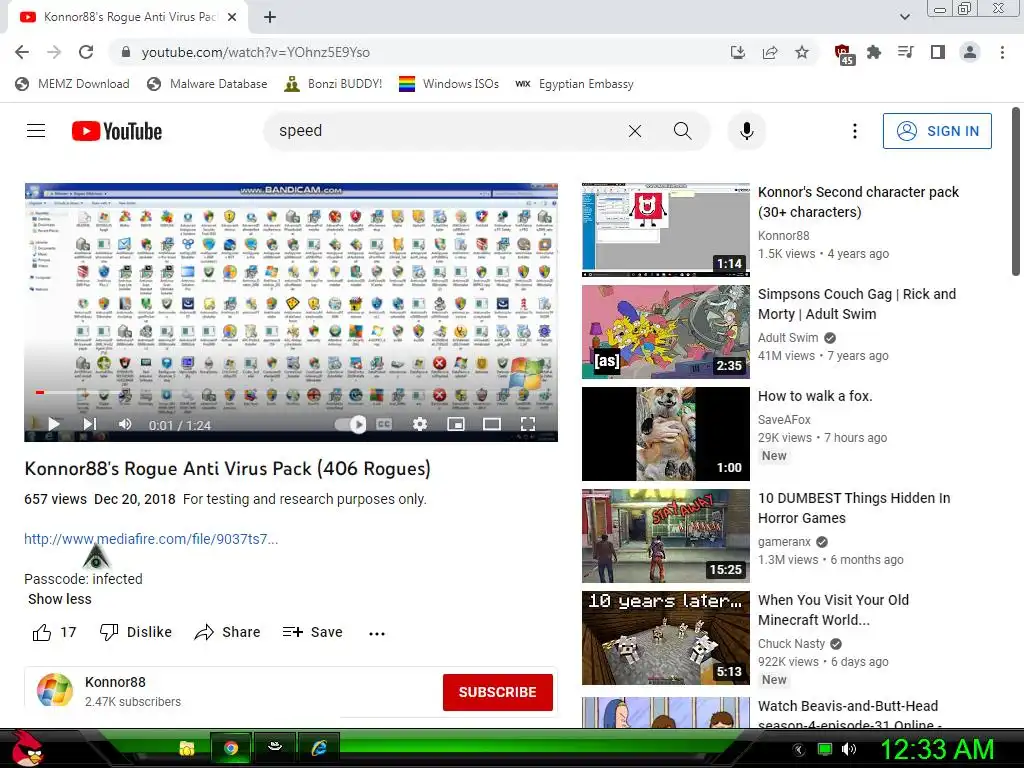
Task: Open the Egyptian Embassy bookmark
Action: pyautogui.click(x=574, y=84)
